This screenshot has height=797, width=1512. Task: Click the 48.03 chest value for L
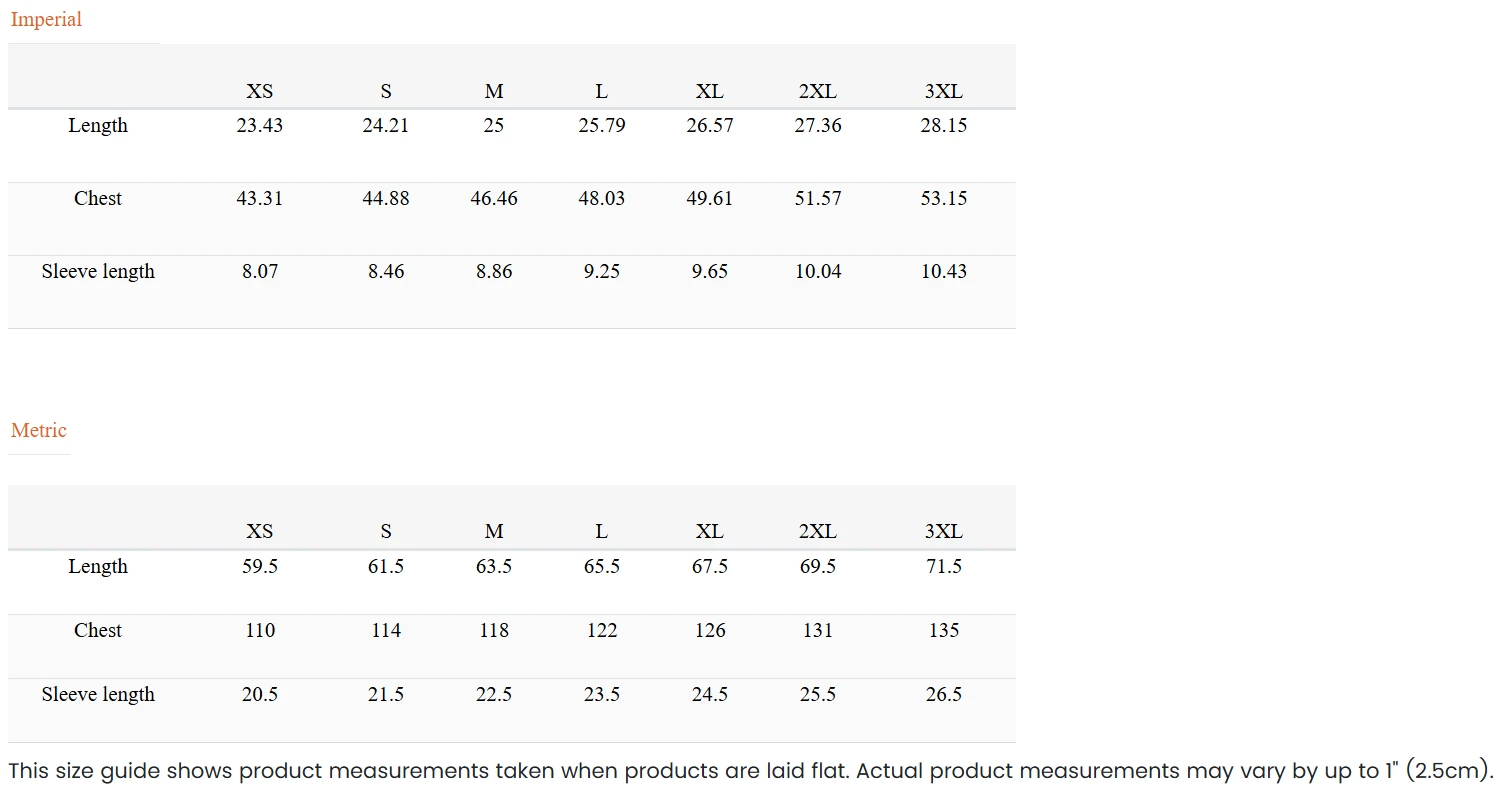(602, 199)
